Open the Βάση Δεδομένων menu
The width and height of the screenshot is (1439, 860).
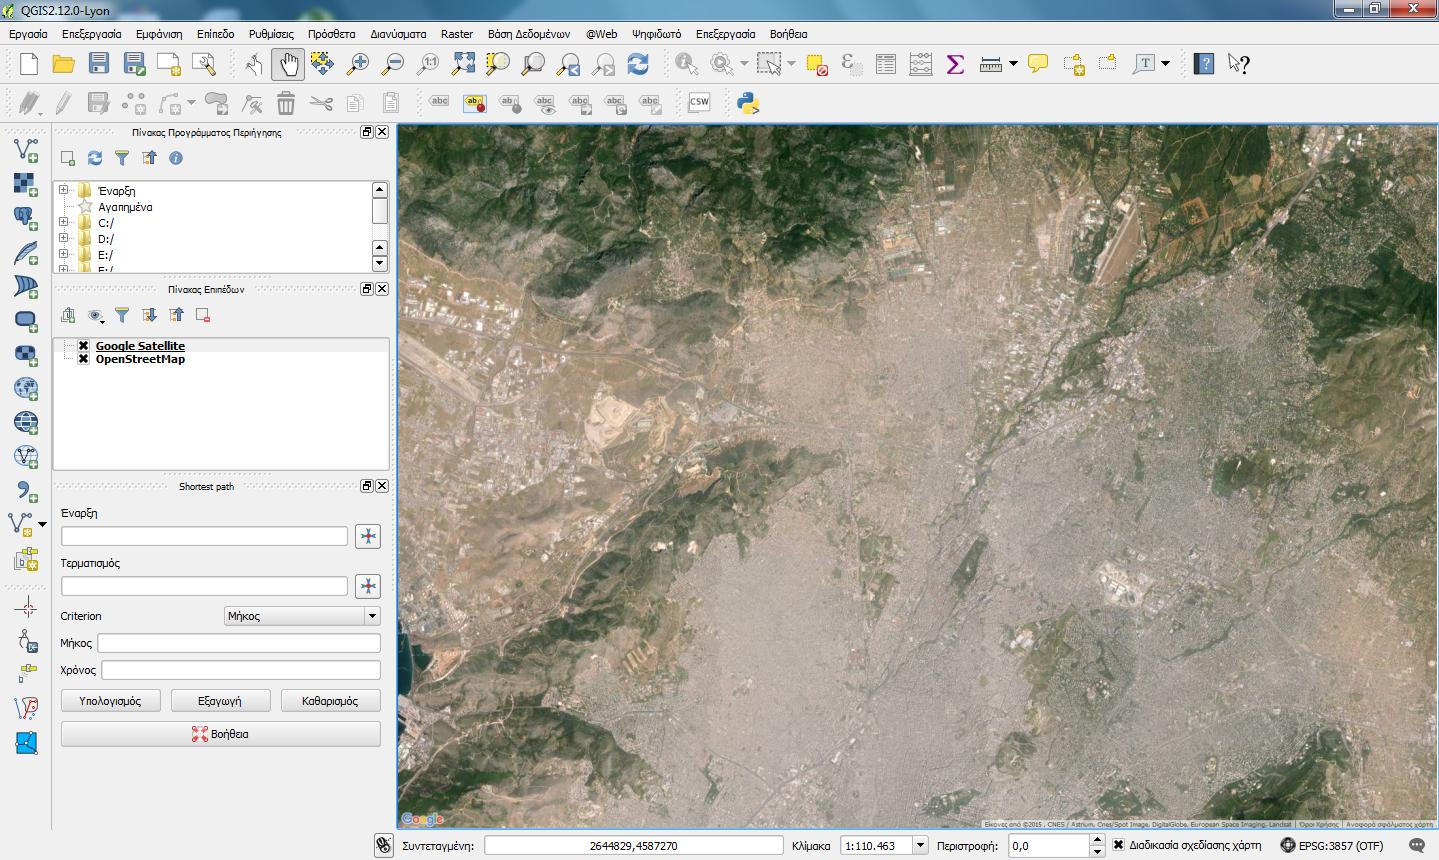pos(529,34)
